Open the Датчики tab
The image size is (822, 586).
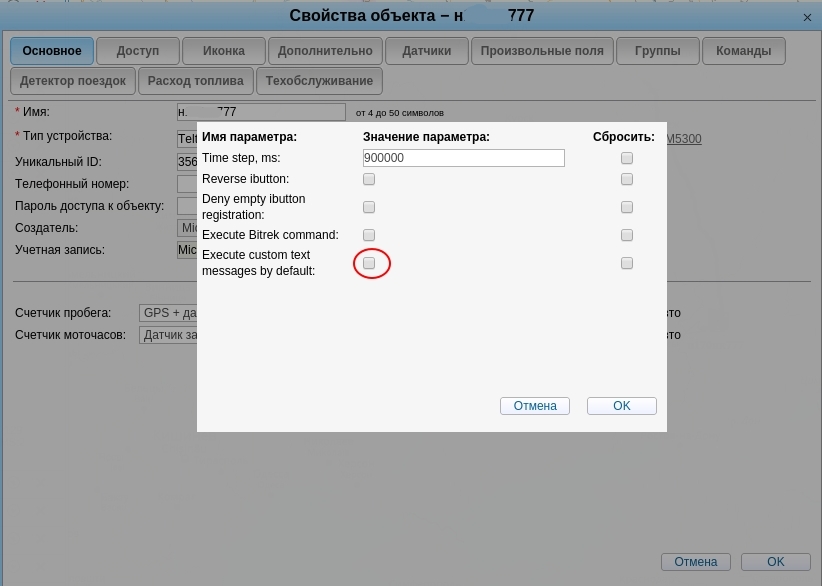pyautogui.click(x=426, y=51)
